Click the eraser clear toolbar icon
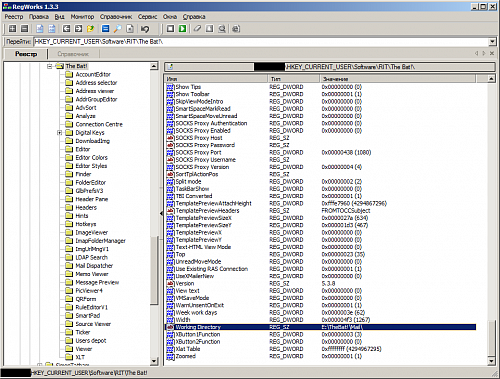The height and width of the screenshot is (379, 500). [x=197, y=29]
